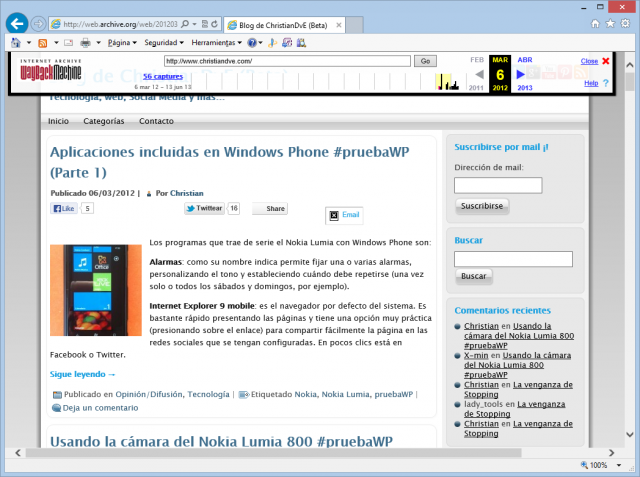Click the research add-on icon ending the command bar
This screenshot has height=477, width=640.
coord(302,42)
